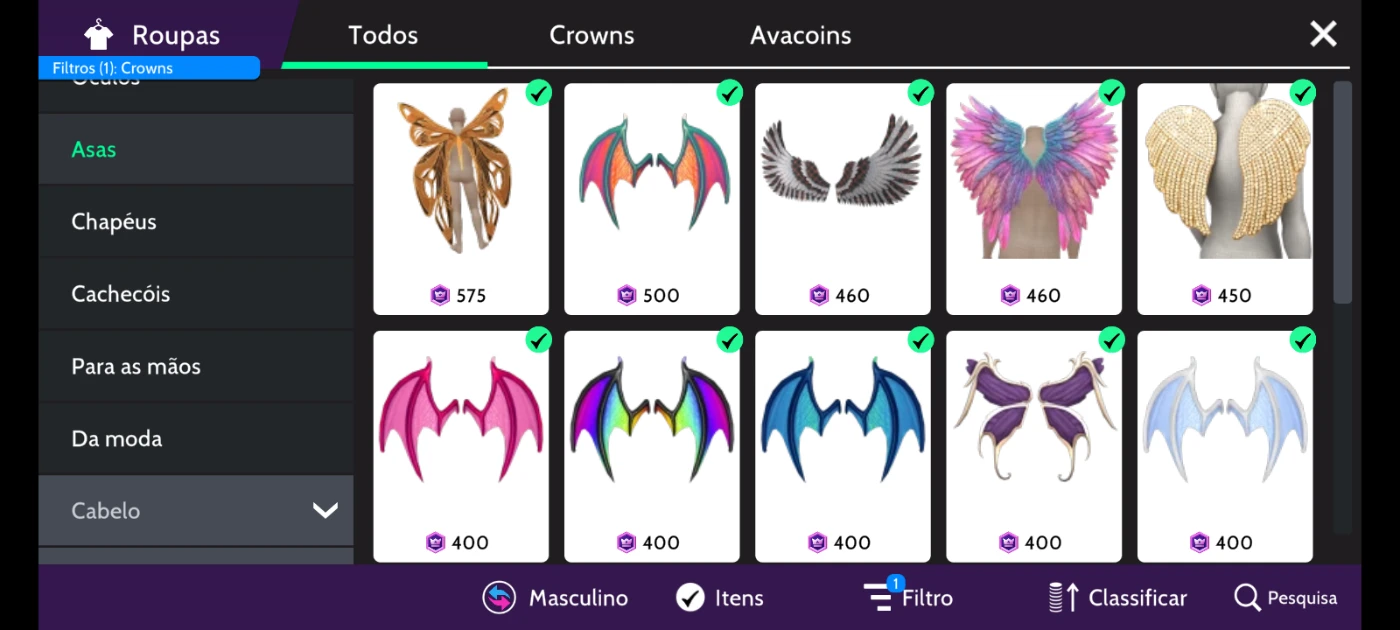The image size is (1400, 630).
Task: Expand the Cabelo category chevron
Action: point(325,511)
